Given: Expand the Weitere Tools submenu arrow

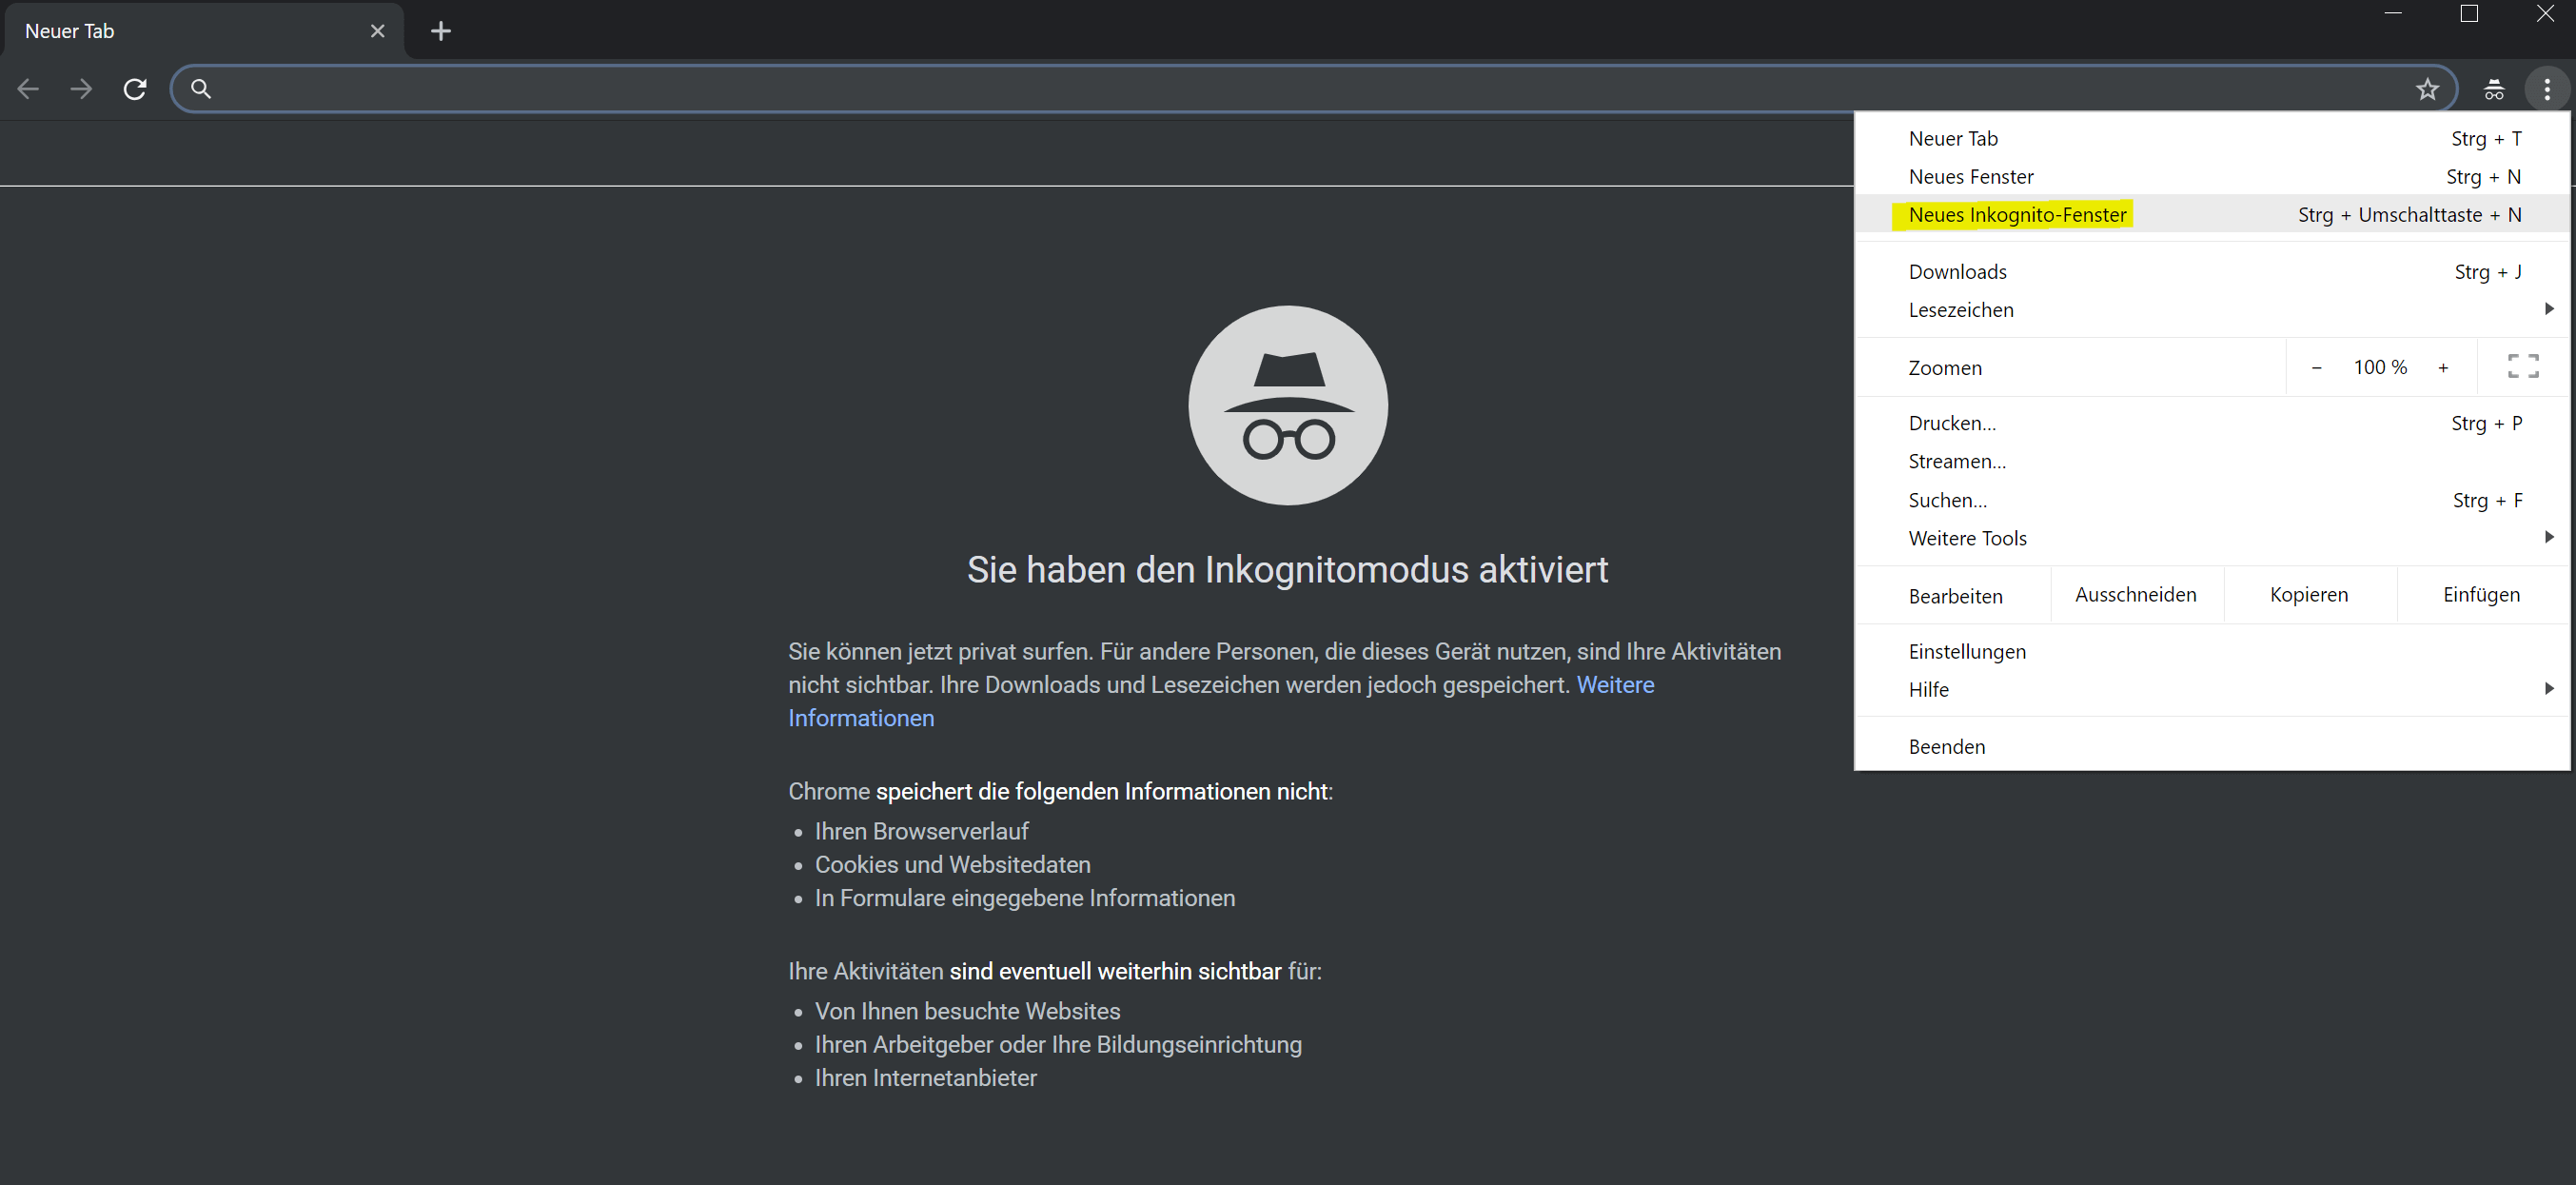Looking at the screenshot, I should pos(2549,537).
